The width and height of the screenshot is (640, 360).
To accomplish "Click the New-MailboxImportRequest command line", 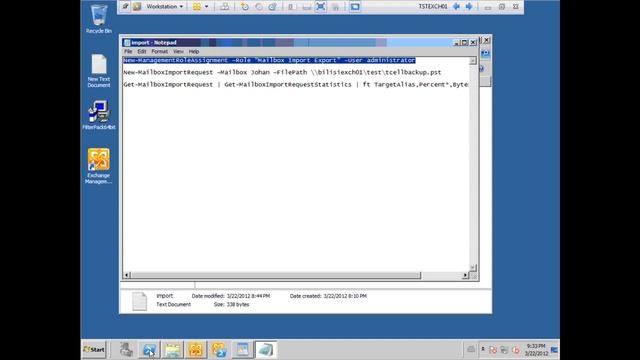I will pyautogui.click(x=282, y=72).
